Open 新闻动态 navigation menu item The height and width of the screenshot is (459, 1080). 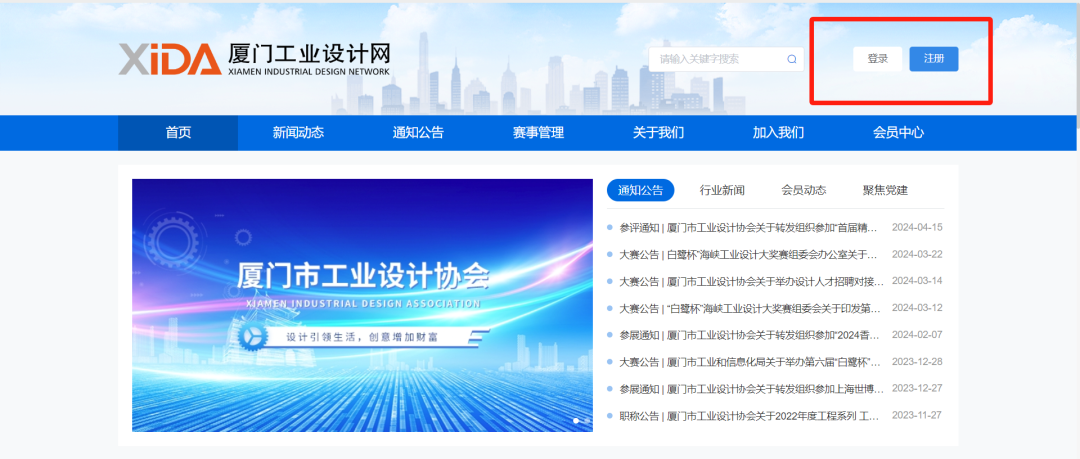pyautogui.click(x=298, y=133)
